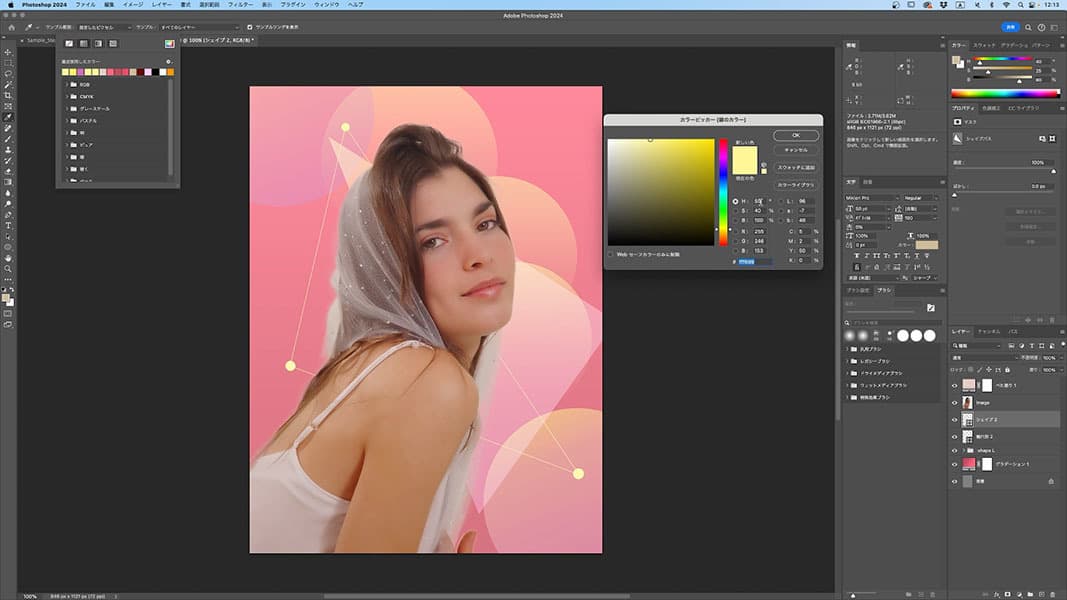
Task: Choose the Eyedropper tool
Action: (x=8, y=117)
